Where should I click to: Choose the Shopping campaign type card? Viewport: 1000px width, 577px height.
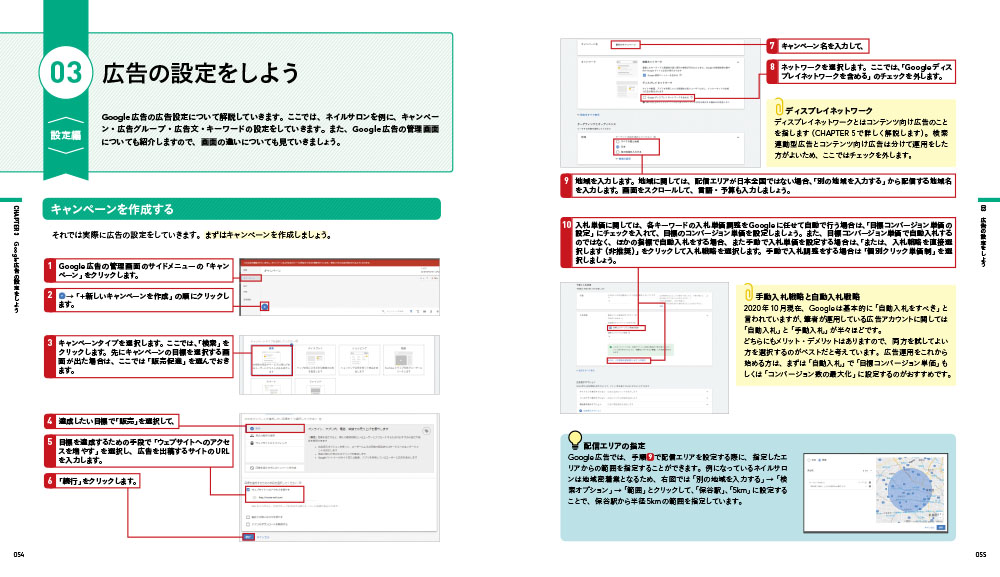(x=360, y=360)
